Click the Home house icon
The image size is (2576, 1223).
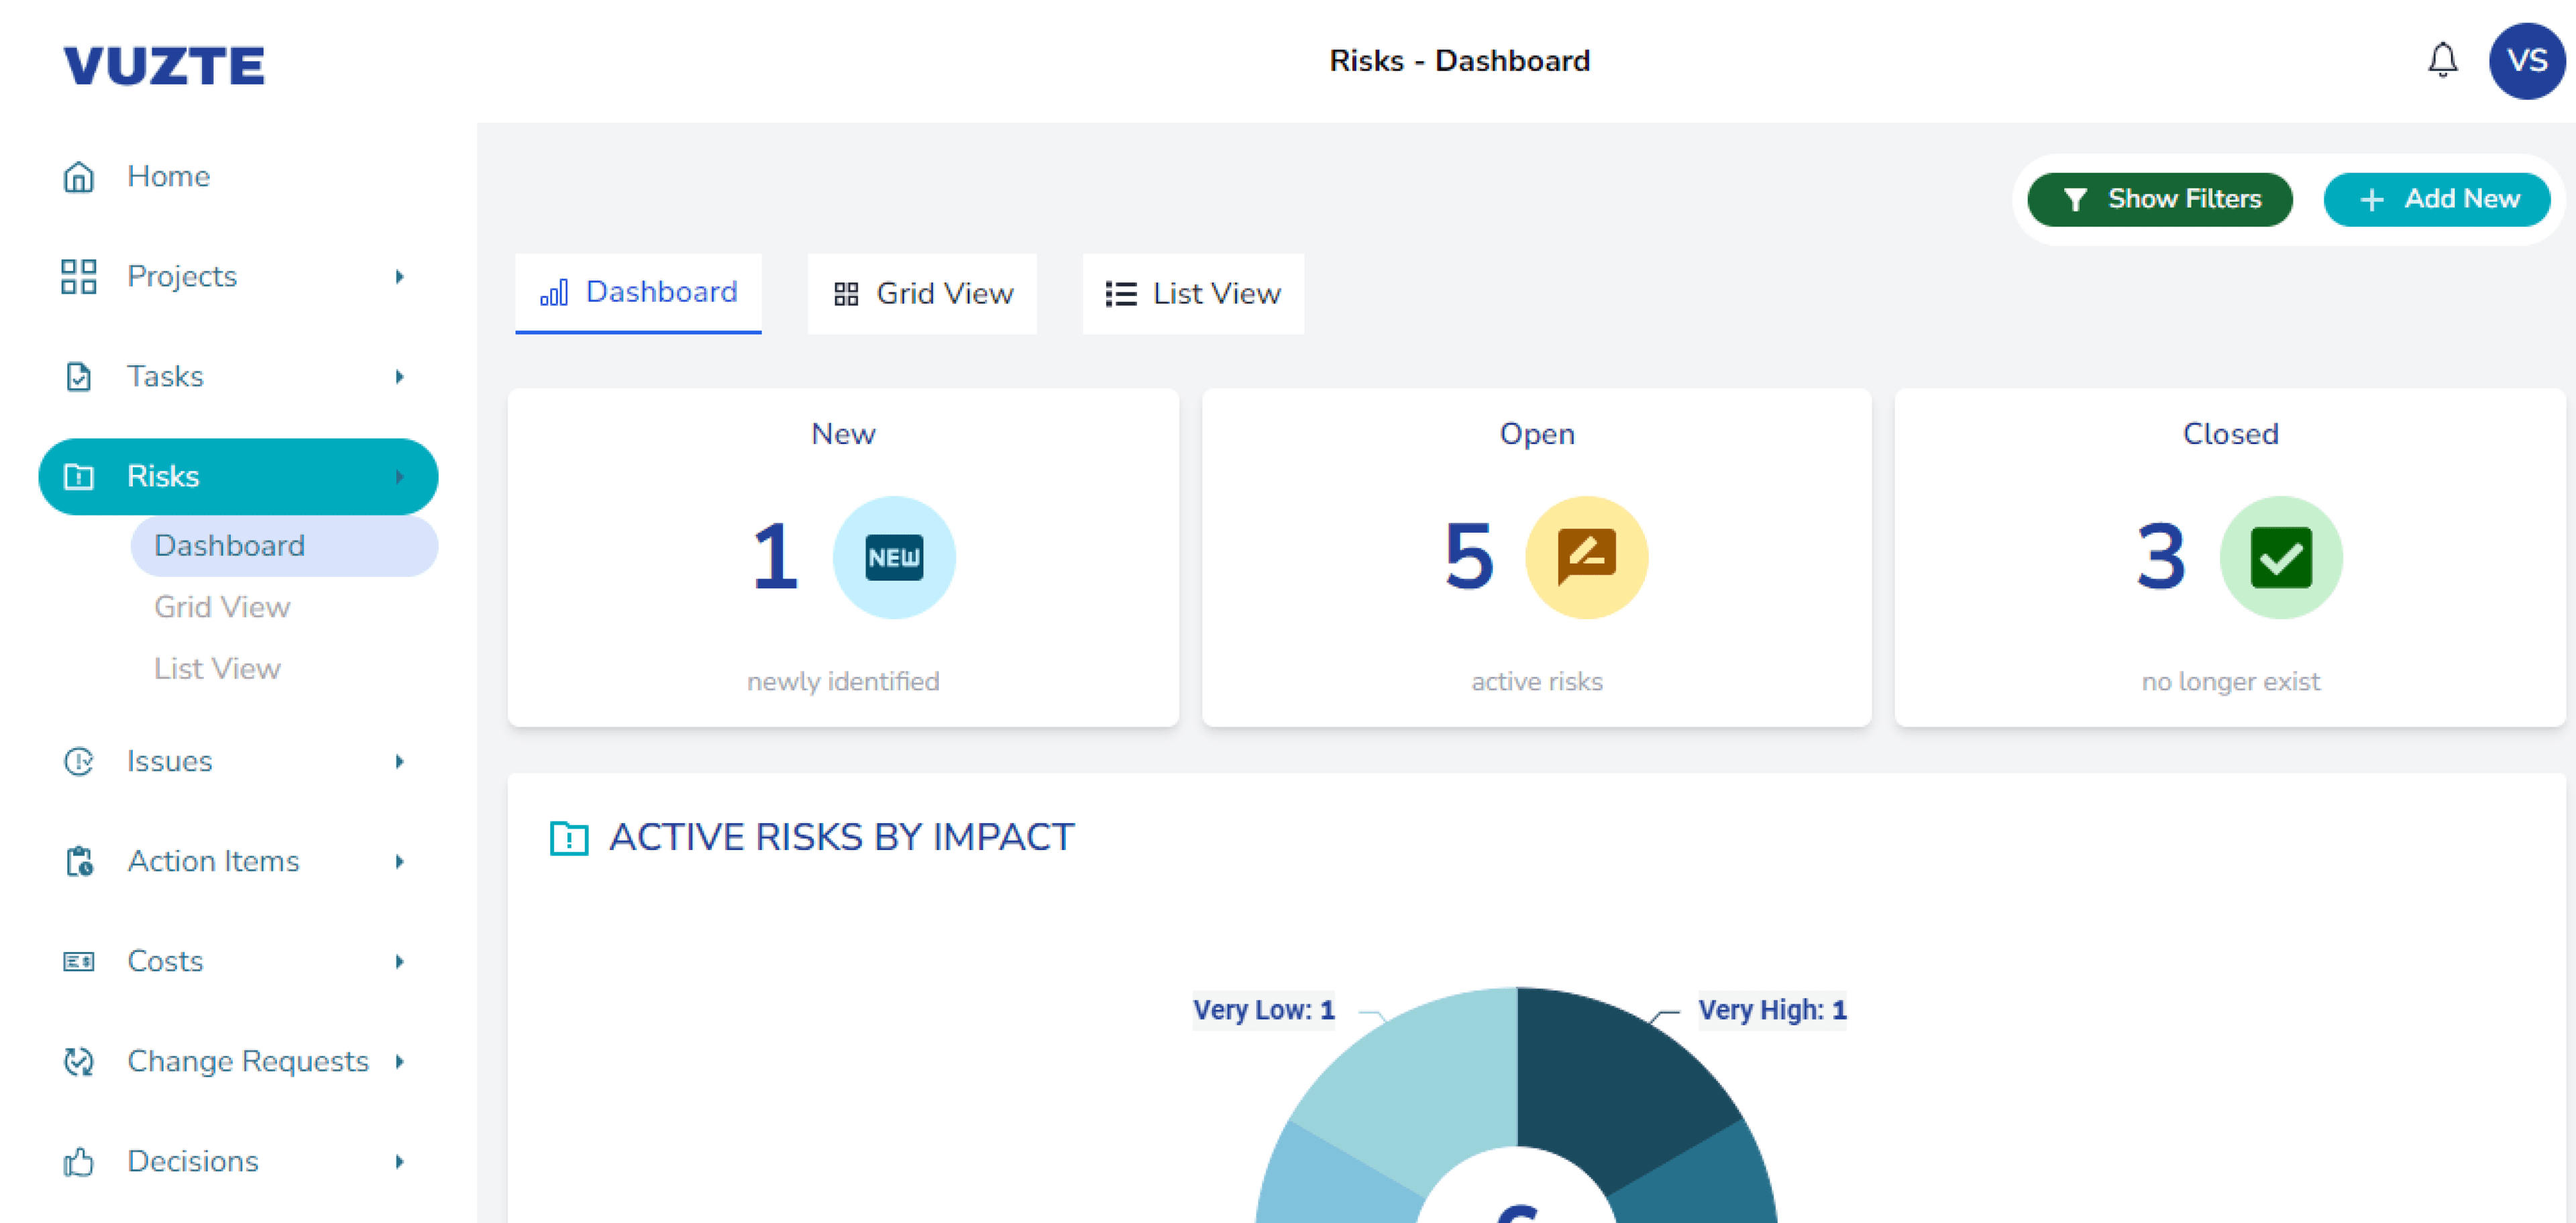pos(79,177)
